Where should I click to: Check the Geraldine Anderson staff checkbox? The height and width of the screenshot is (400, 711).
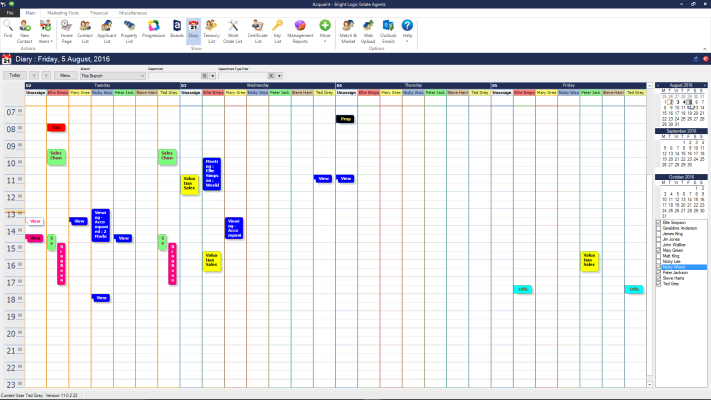point(658,228)
